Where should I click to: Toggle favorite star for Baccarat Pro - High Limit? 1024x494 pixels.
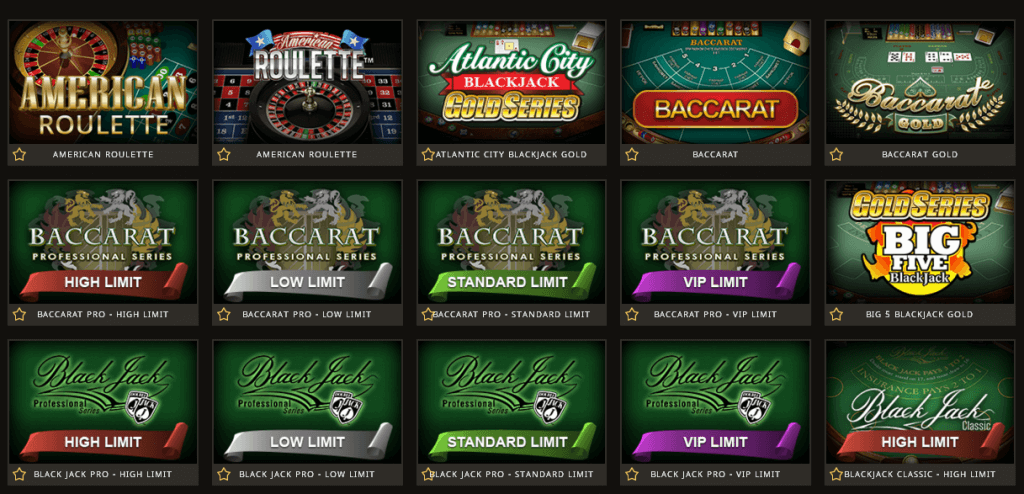click(20, 314)
